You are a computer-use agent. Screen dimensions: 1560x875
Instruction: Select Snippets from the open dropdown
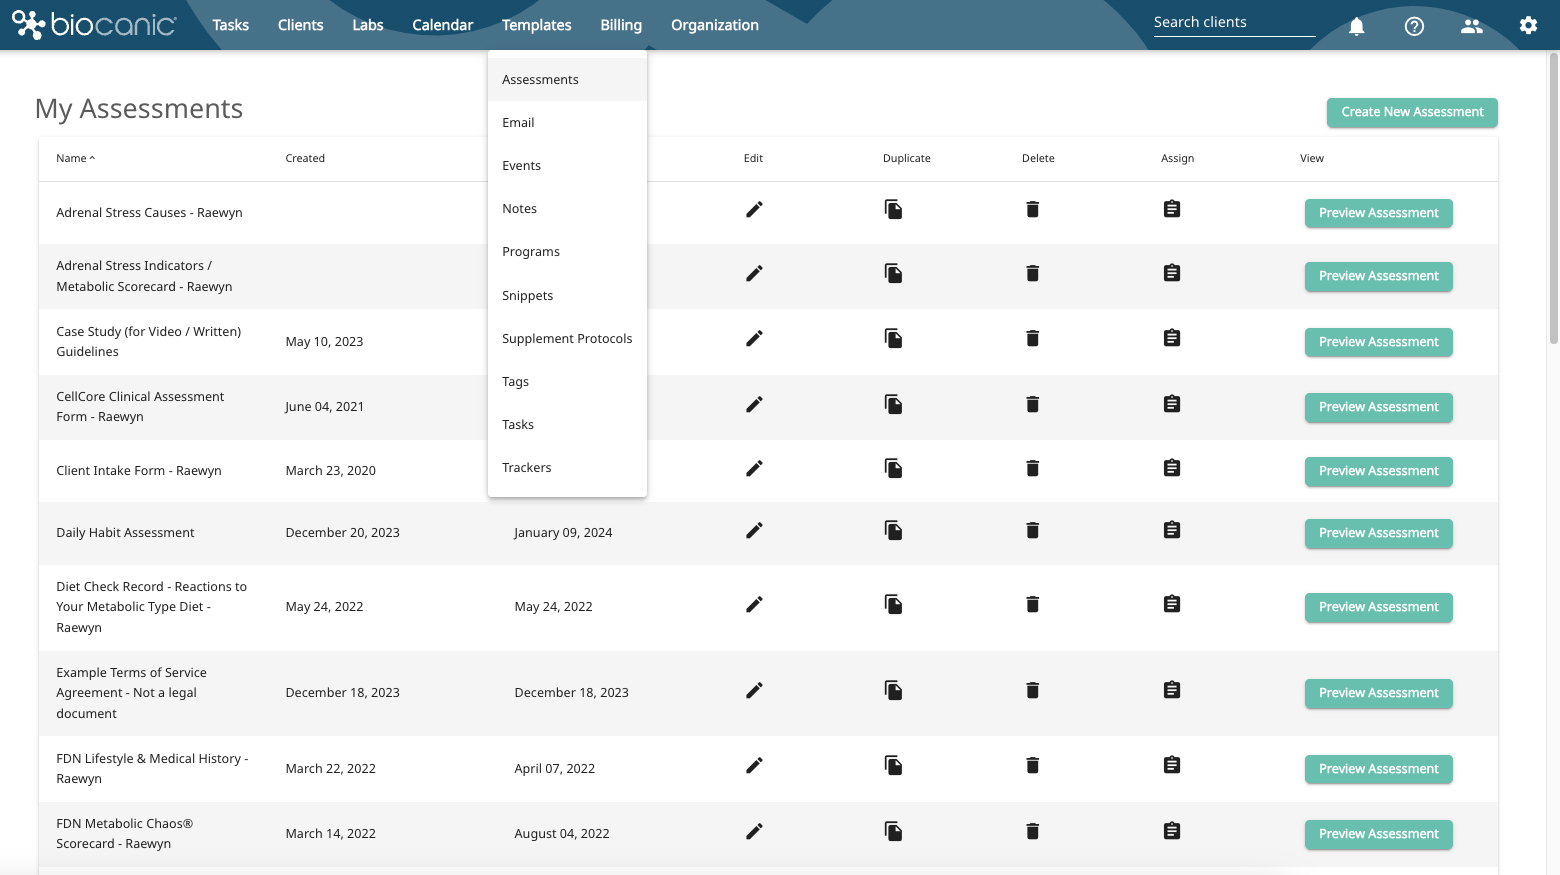coord(527,295)
